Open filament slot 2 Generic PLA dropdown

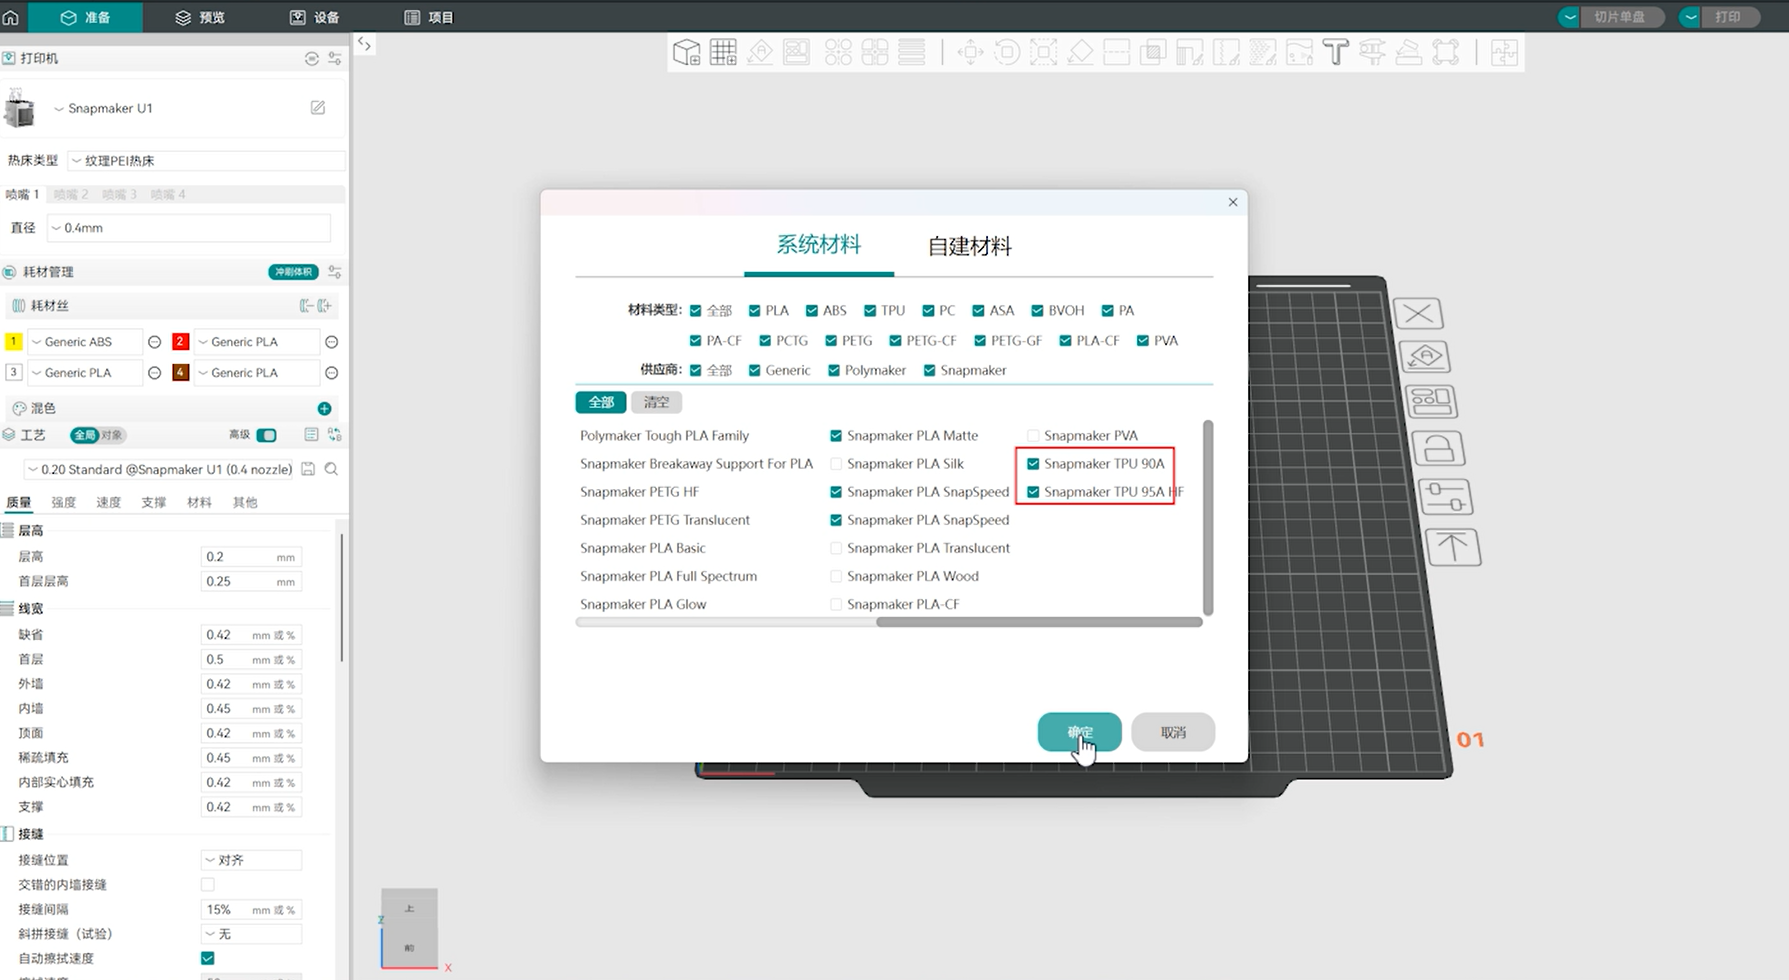coord(256,342)
